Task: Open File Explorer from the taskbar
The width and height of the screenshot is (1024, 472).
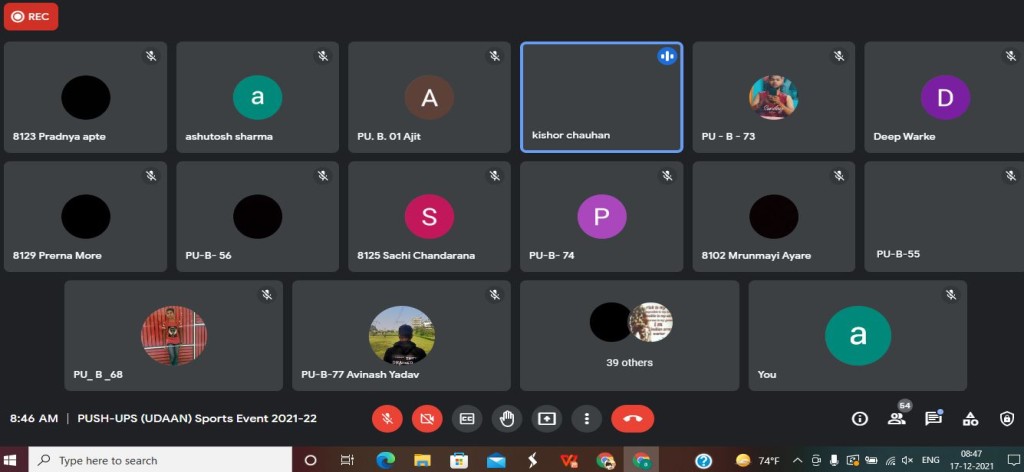Action: coord(422,460)
